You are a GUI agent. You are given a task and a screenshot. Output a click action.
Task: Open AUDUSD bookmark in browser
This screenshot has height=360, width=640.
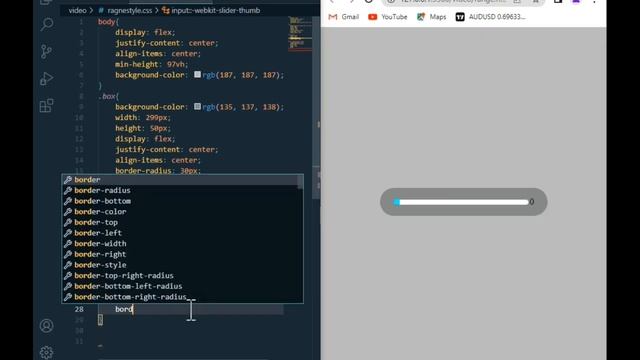click(x=491, y=17)
